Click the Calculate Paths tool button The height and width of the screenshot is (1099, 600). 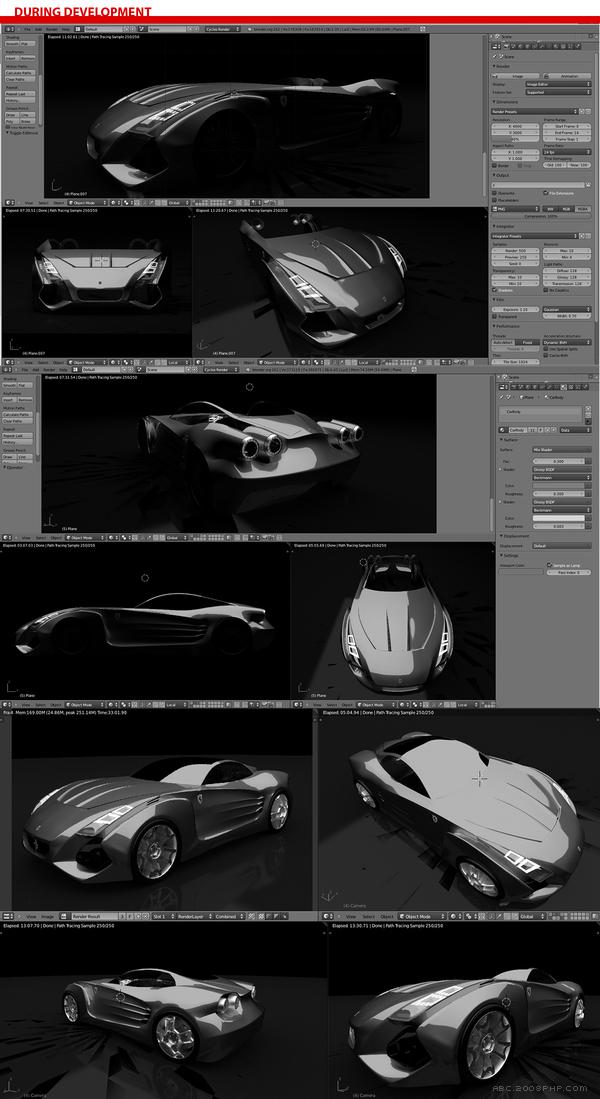point(19,74)
